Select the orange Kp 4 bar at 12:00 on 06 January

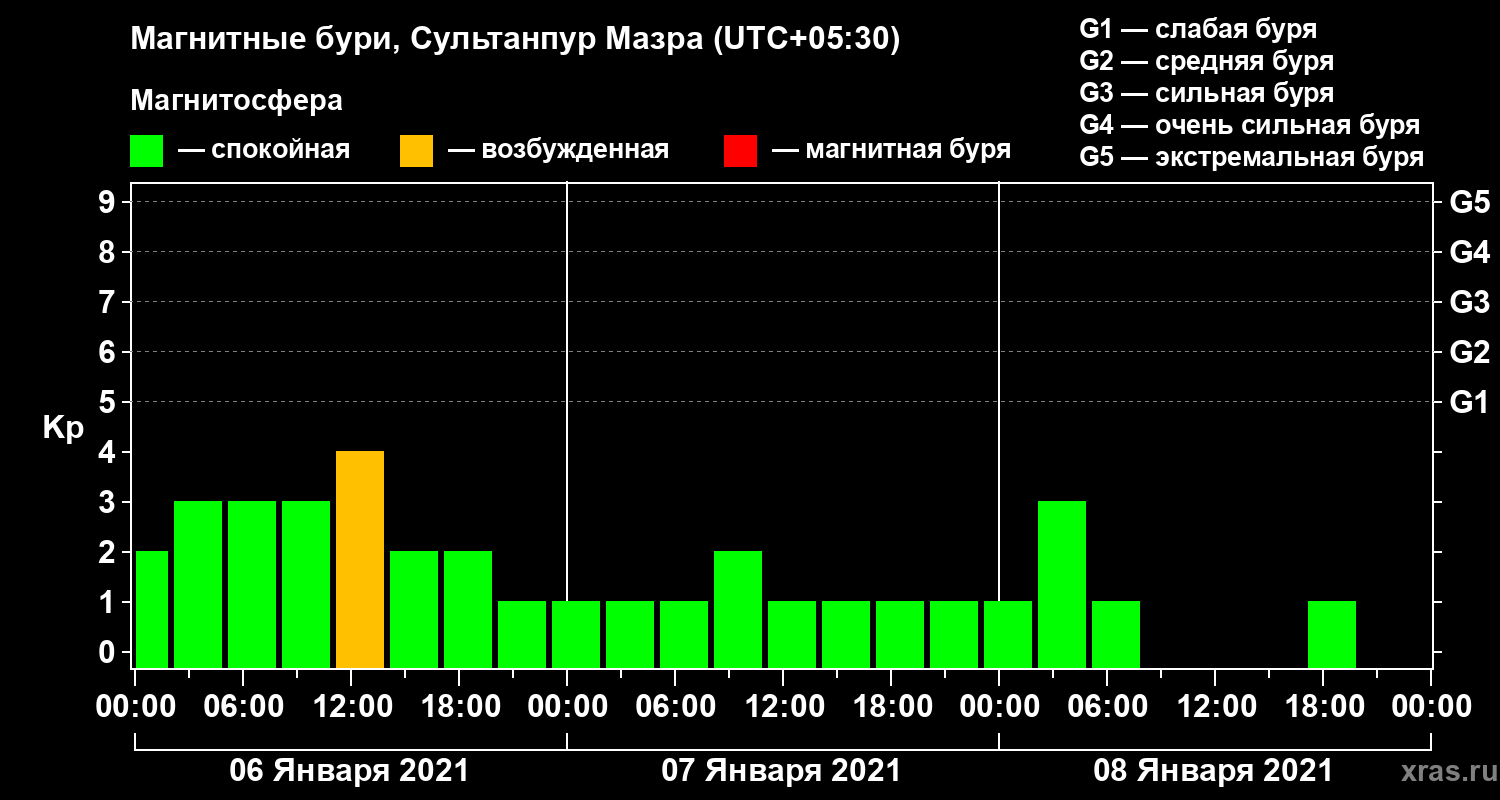pyautogui.click(x=360, y=560)
